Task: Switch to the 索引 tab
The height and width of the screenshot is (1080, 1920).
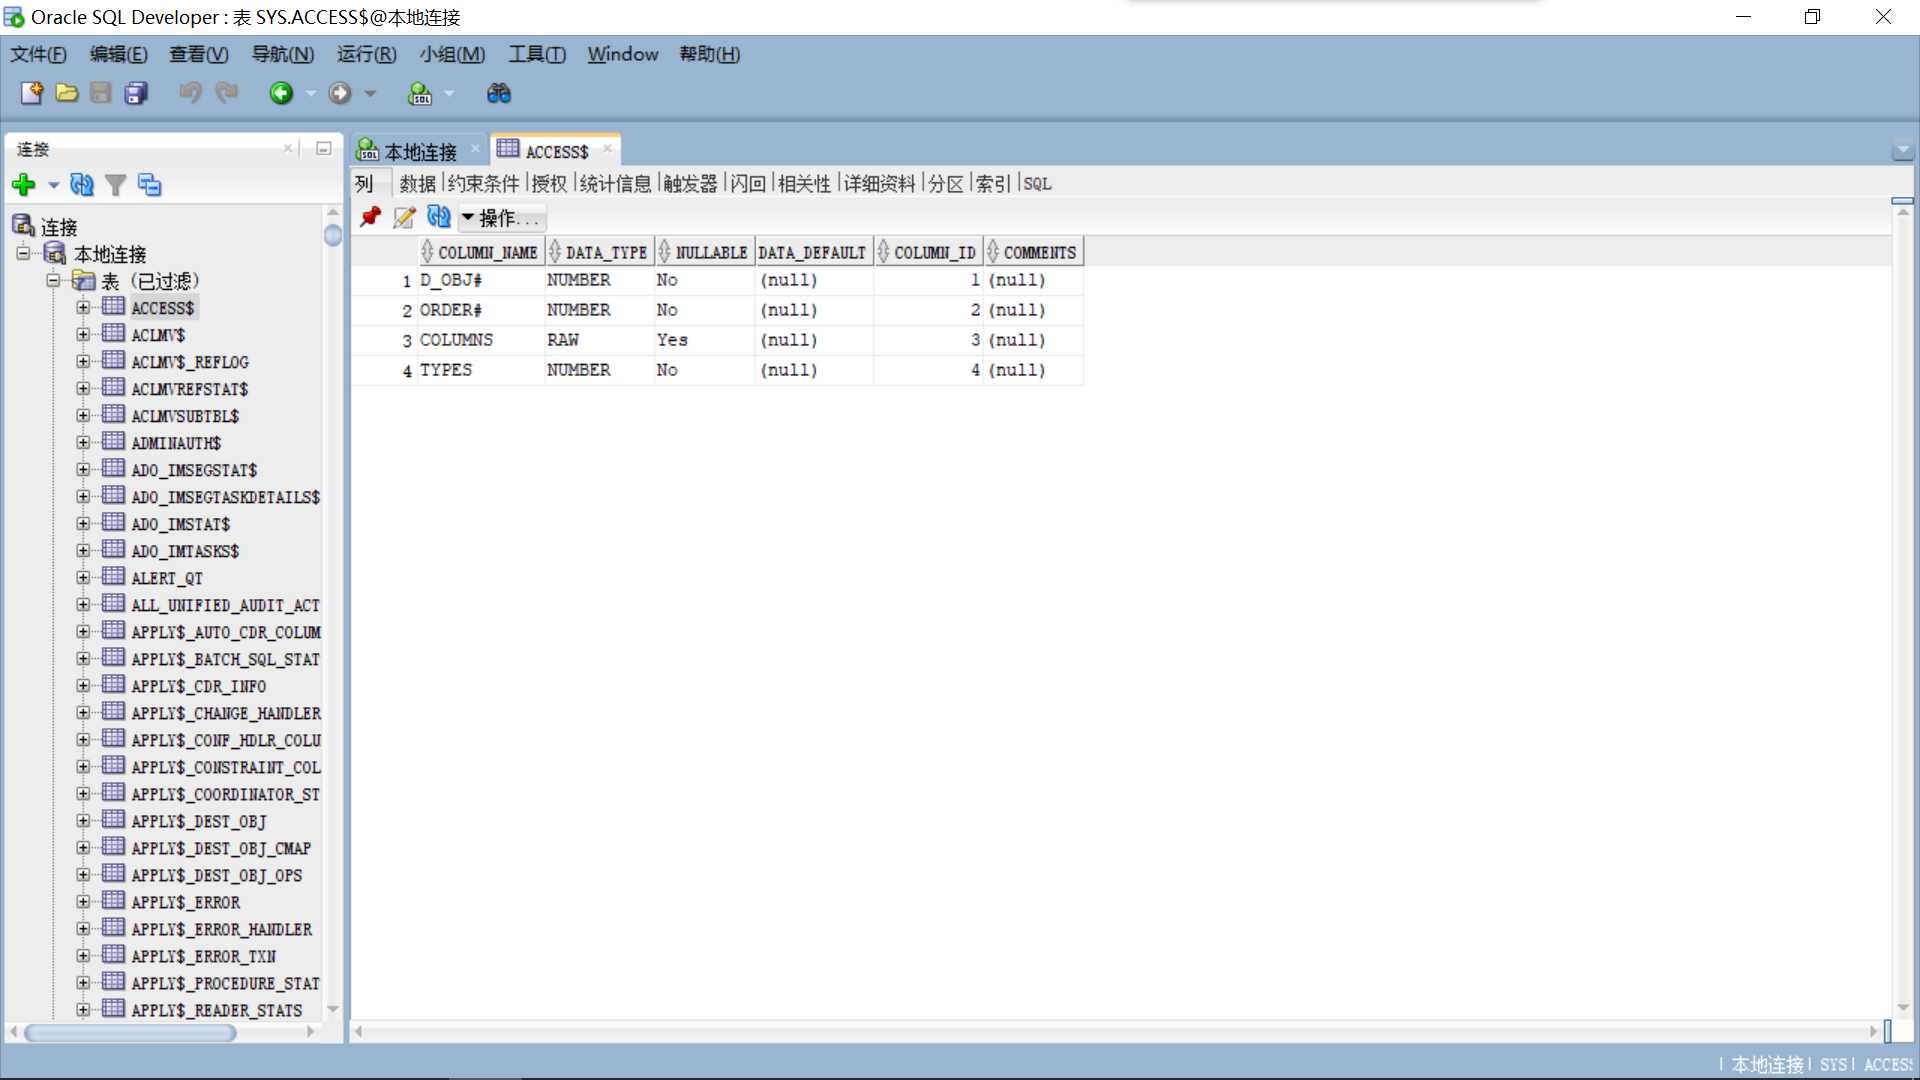Action: tap(993, 183)
